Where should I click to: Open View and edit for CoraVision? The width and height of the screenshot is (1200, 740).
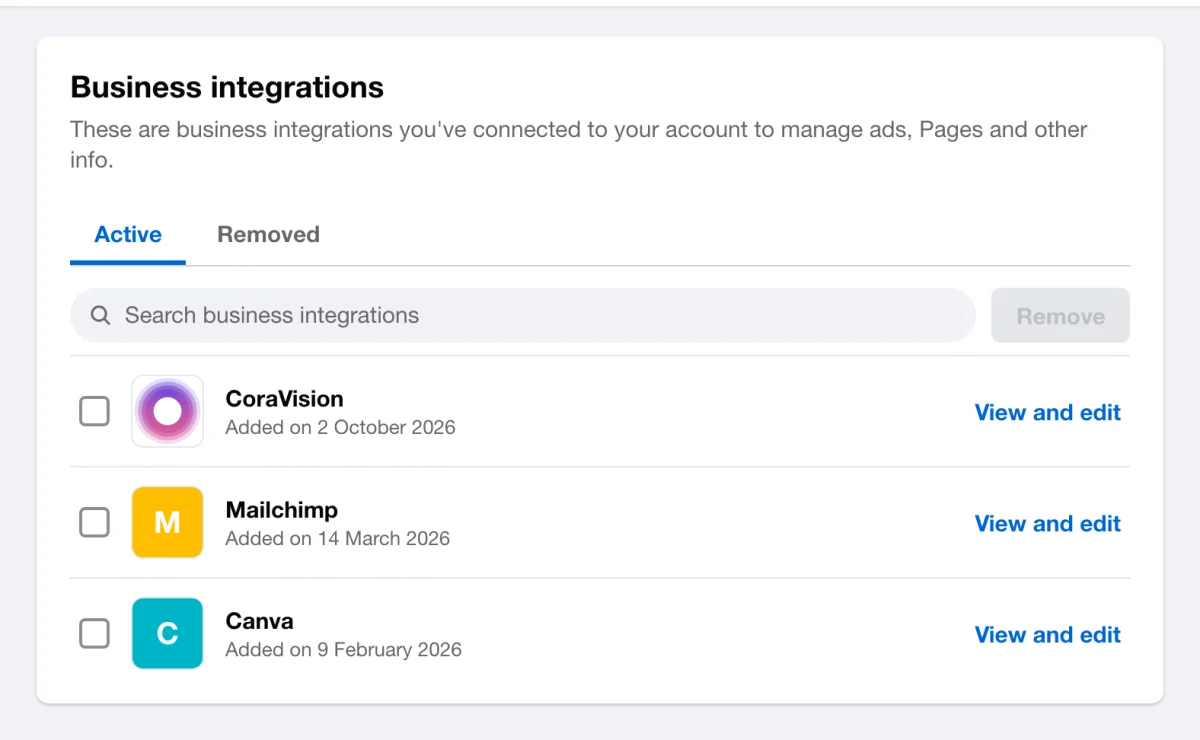click(1047, 412)
